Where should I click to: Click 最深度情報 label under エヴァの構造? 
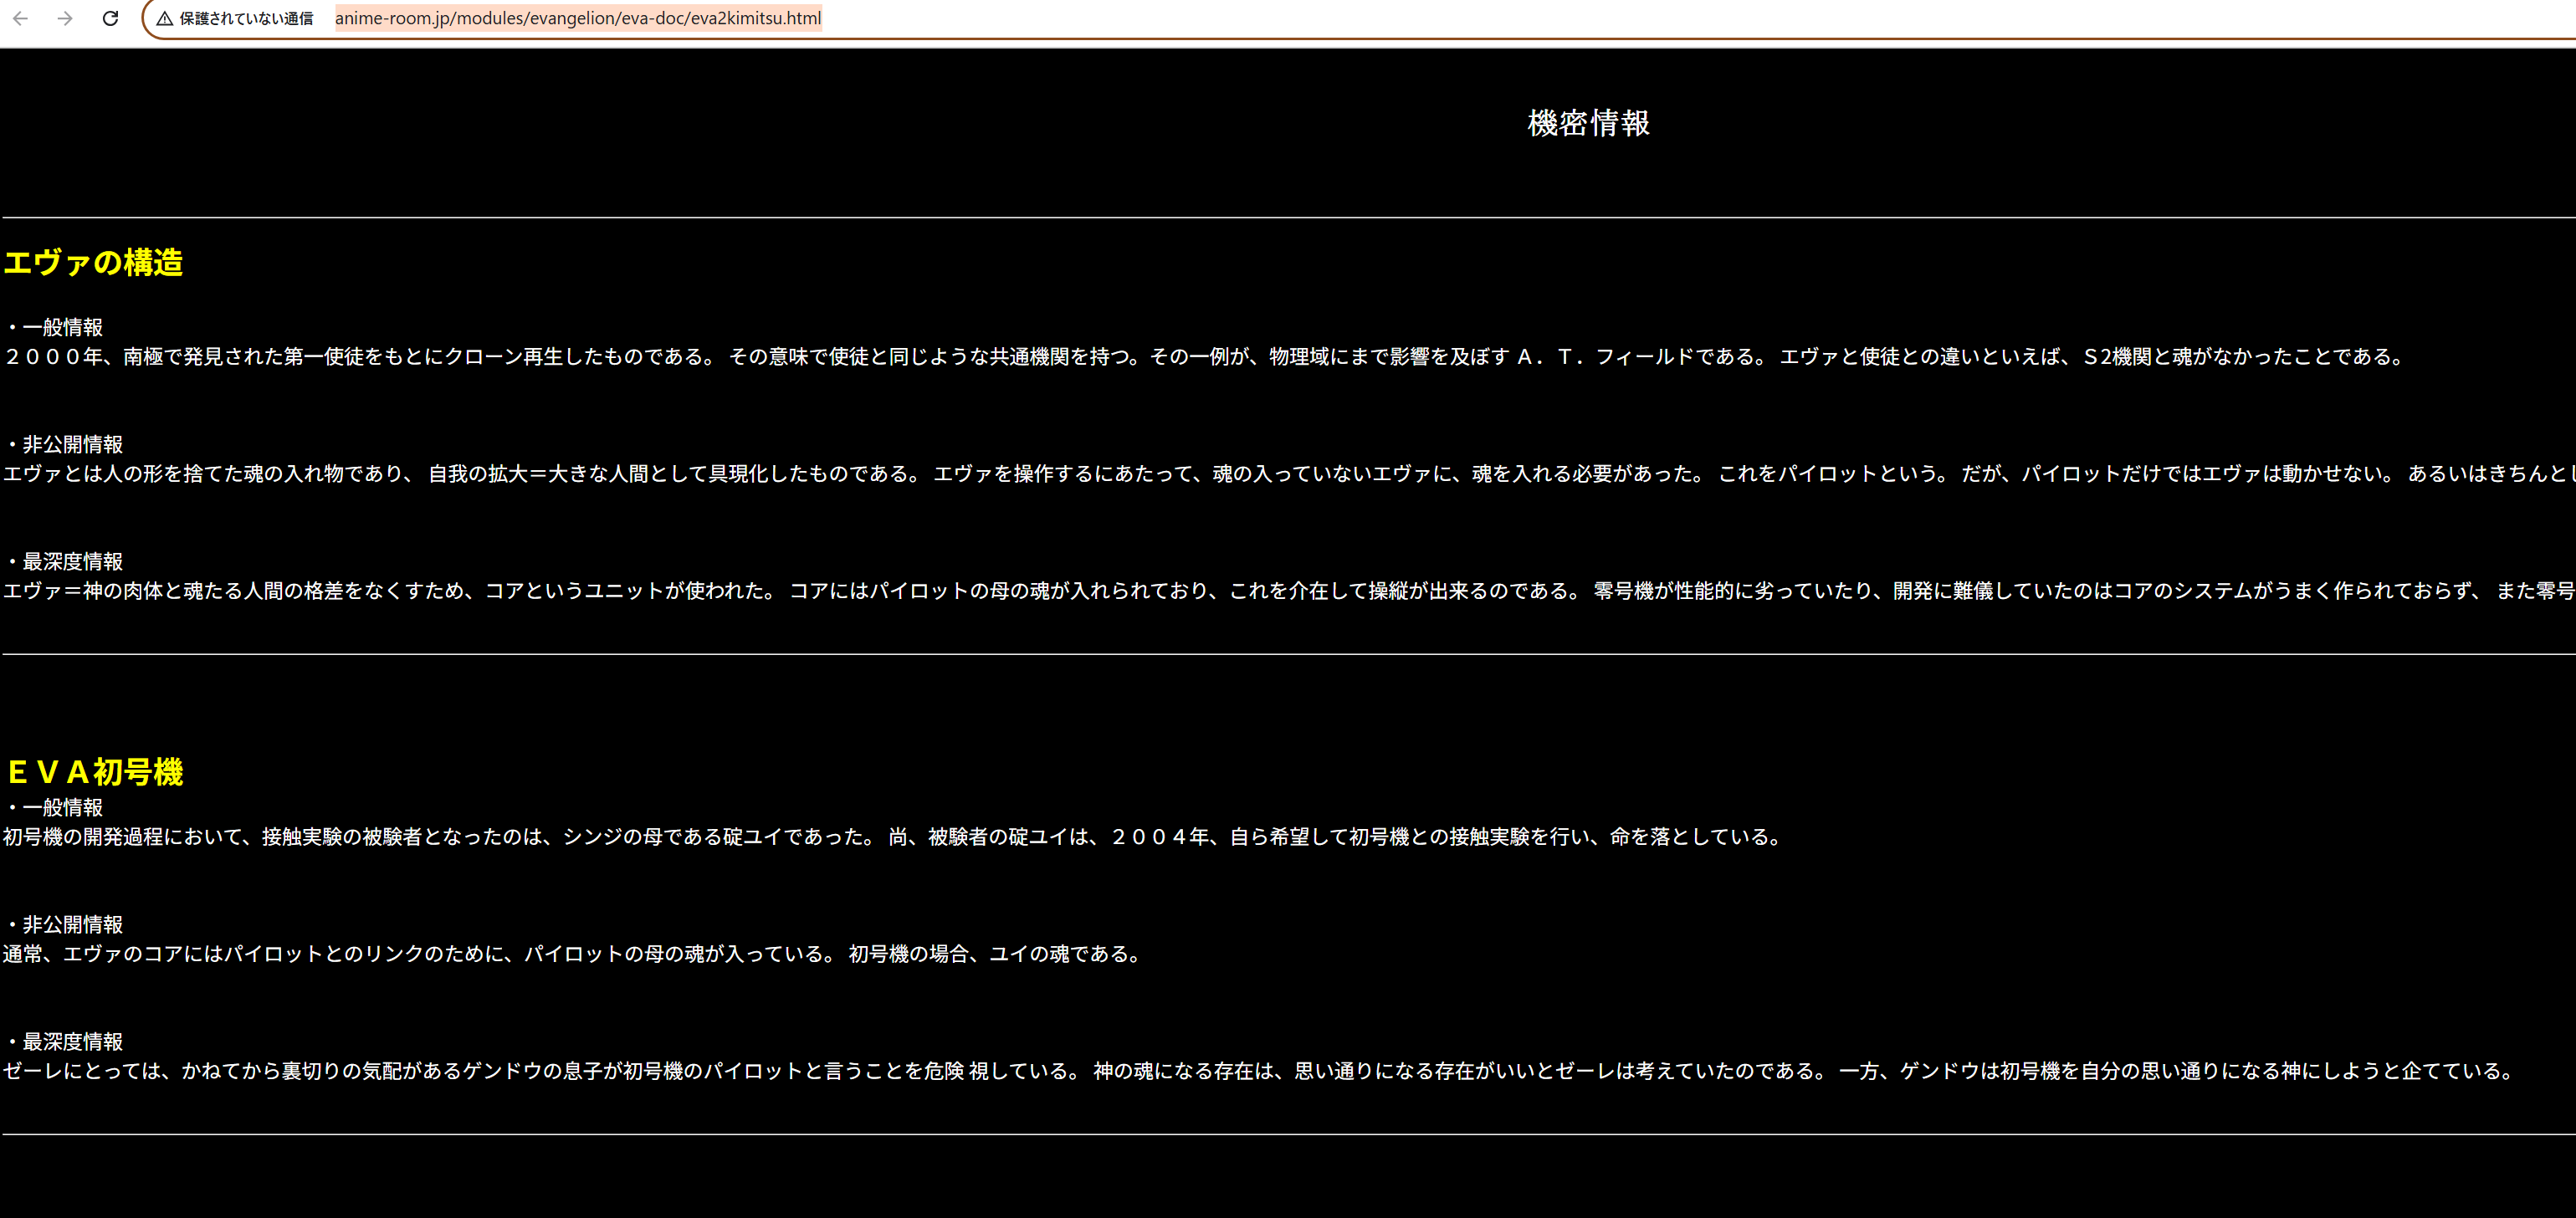point(72,561)
